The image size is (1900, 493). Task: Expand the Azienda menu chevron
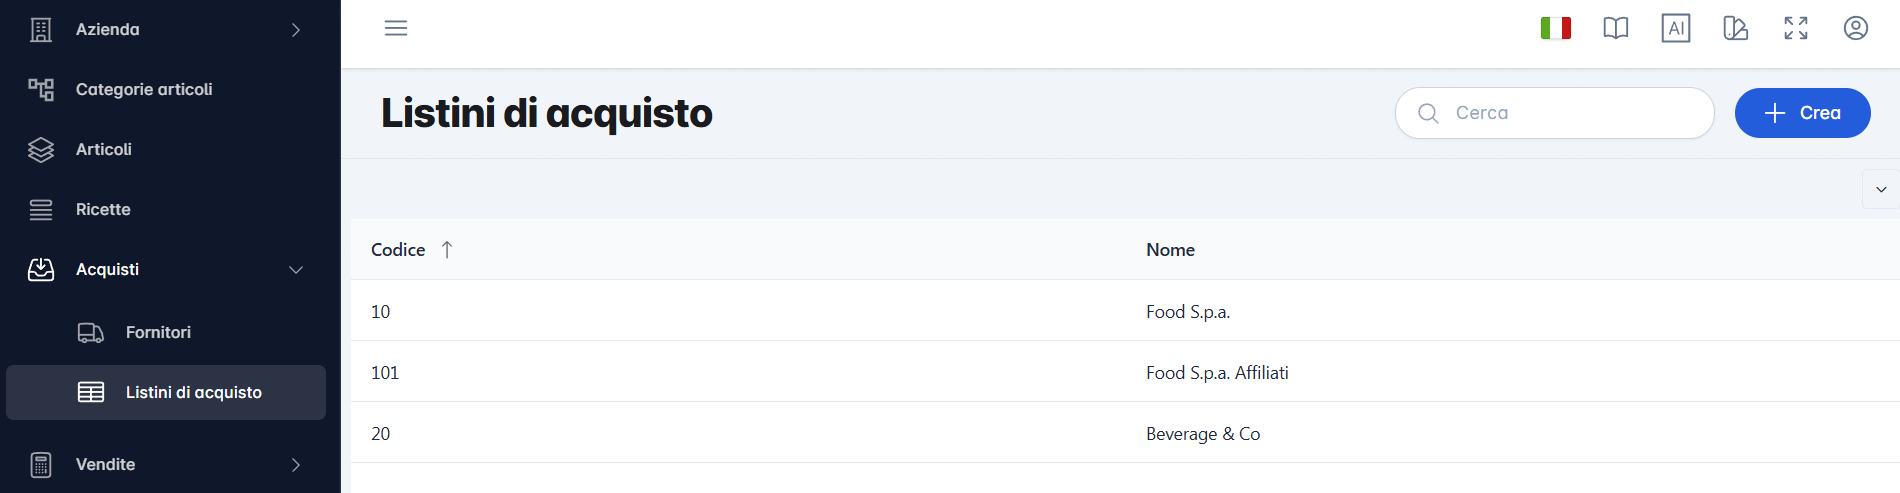tap(296, 30)
